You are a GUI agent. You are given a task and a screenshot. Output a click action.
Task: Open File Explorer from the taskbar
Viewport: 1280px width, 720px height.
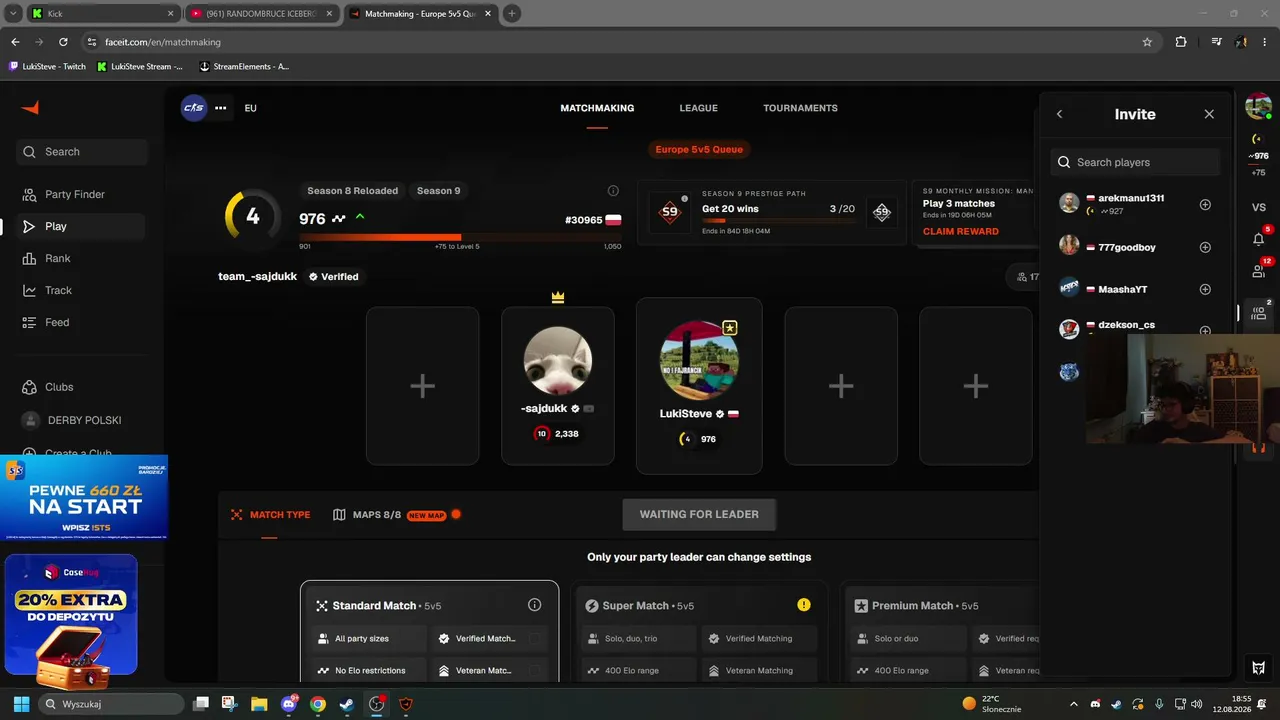(x=259, y=704)
